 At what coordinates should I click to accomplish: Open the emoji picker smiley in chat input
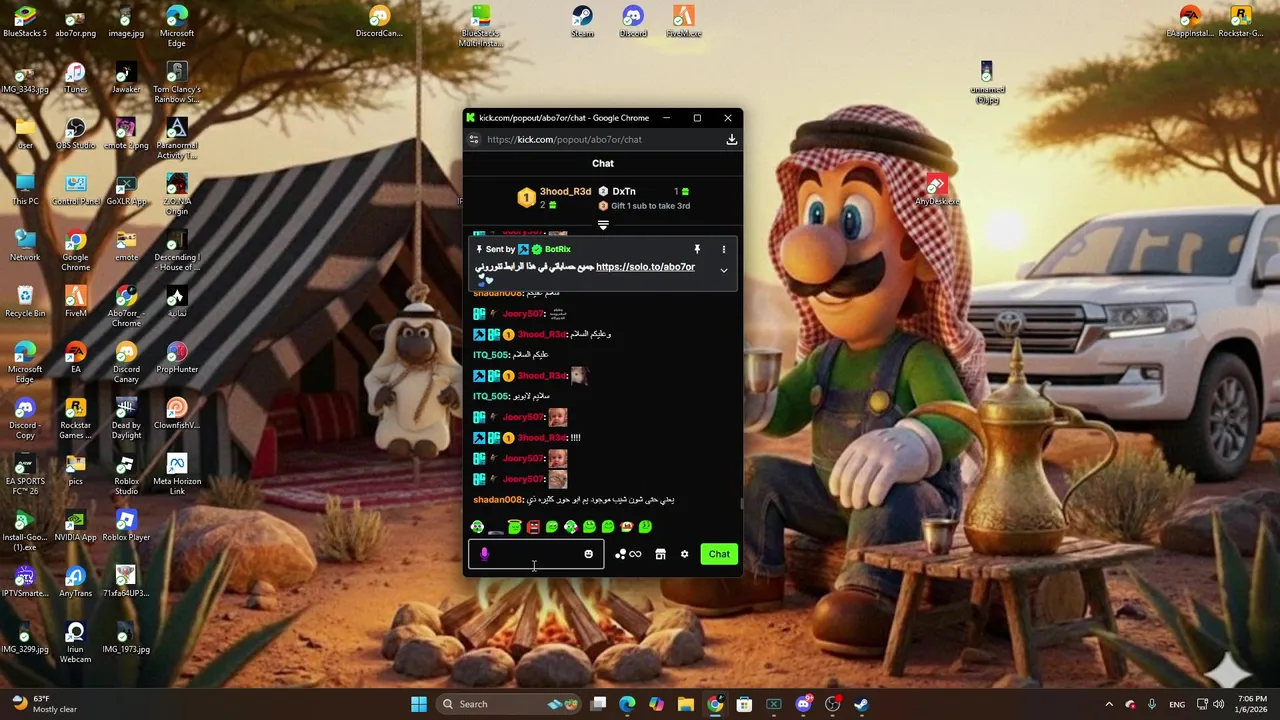pos(588,554)
